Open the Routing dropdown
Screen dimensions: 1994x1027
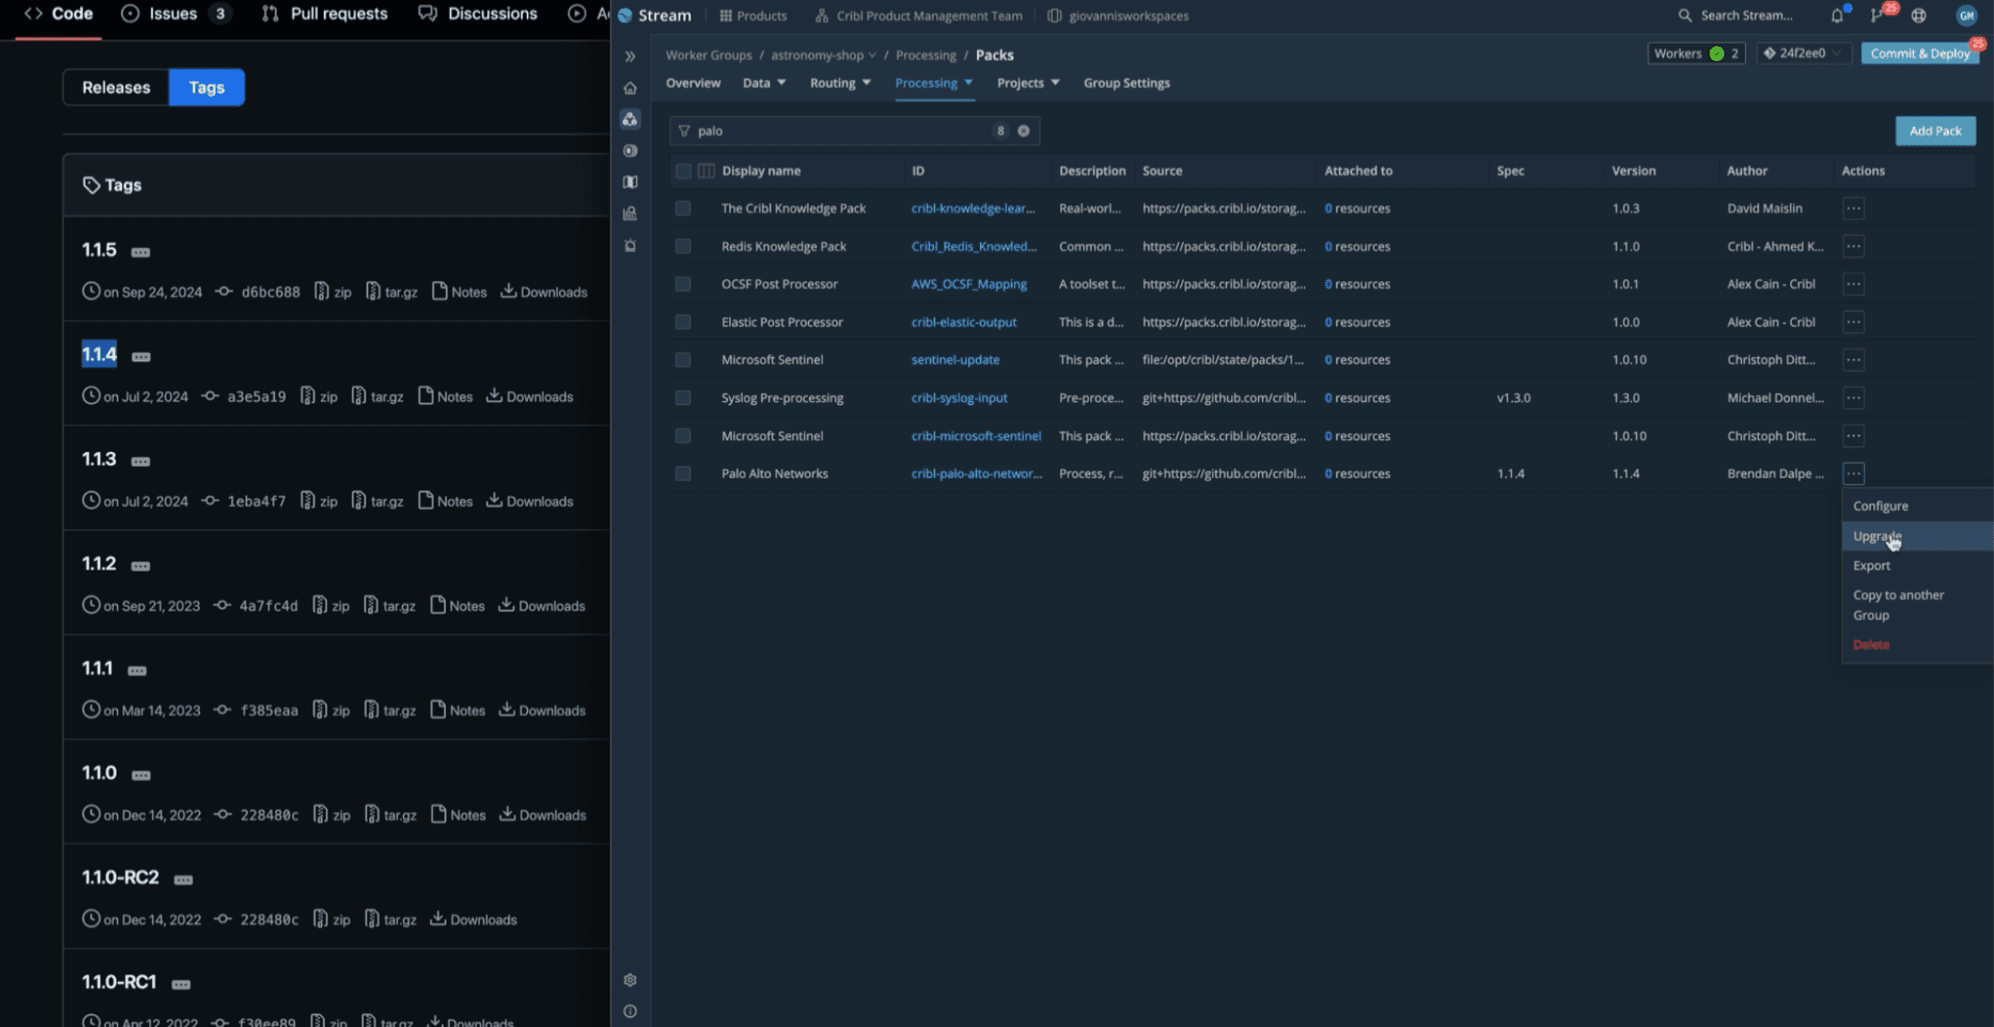840,83
